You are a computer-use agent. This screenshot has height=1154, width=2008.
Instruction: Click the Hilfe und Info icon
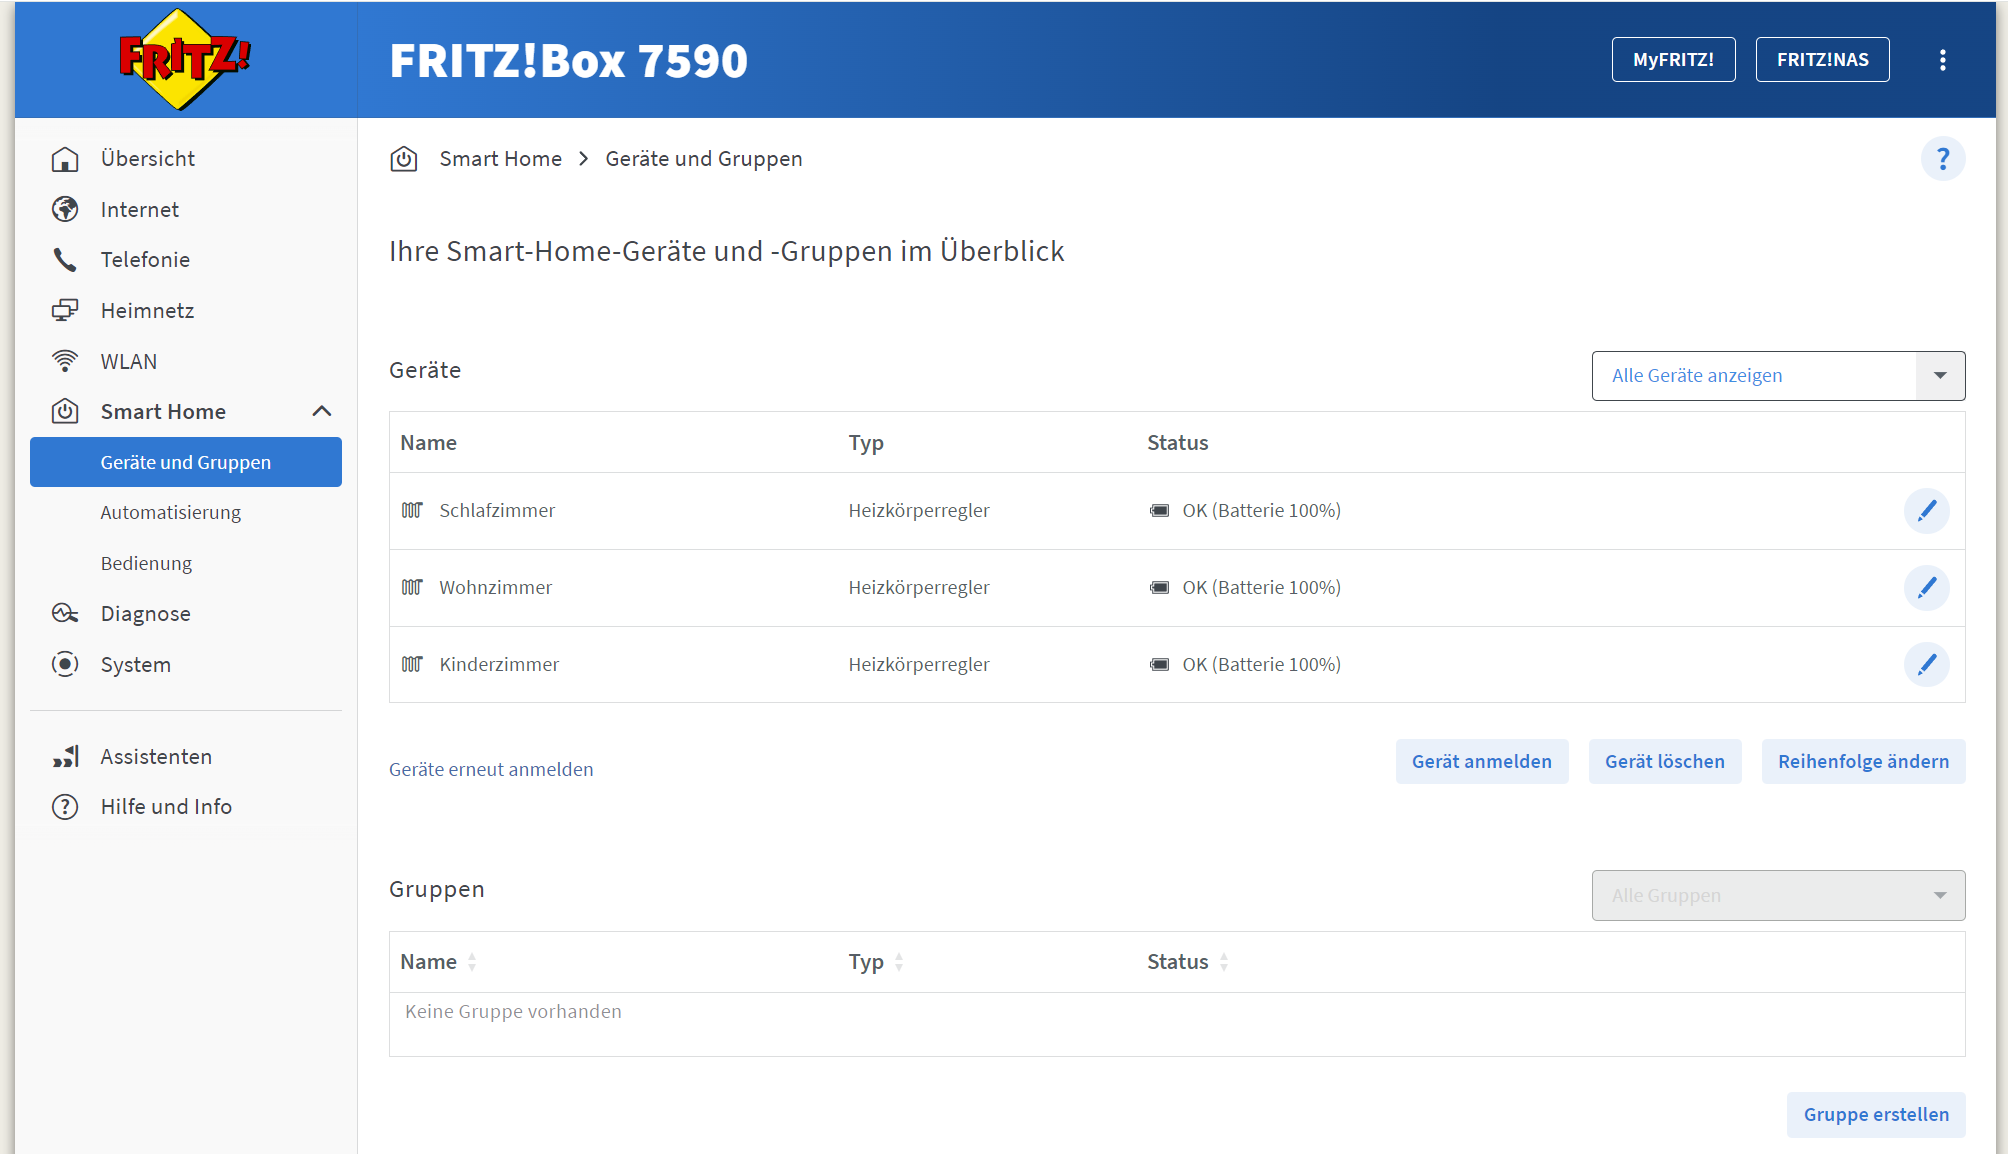65,807
